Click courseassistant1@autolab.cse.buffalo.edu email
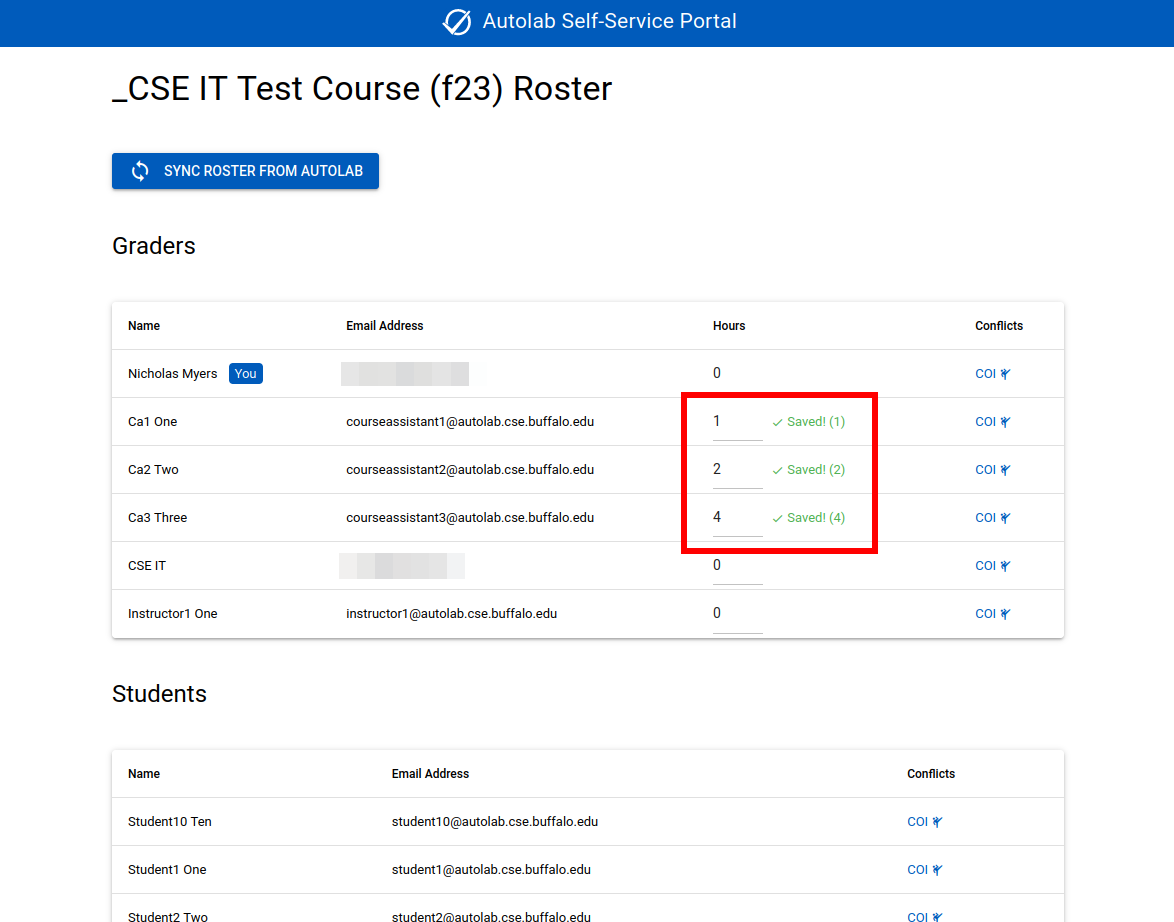The image size is (1174, 922). click(470, 422)
